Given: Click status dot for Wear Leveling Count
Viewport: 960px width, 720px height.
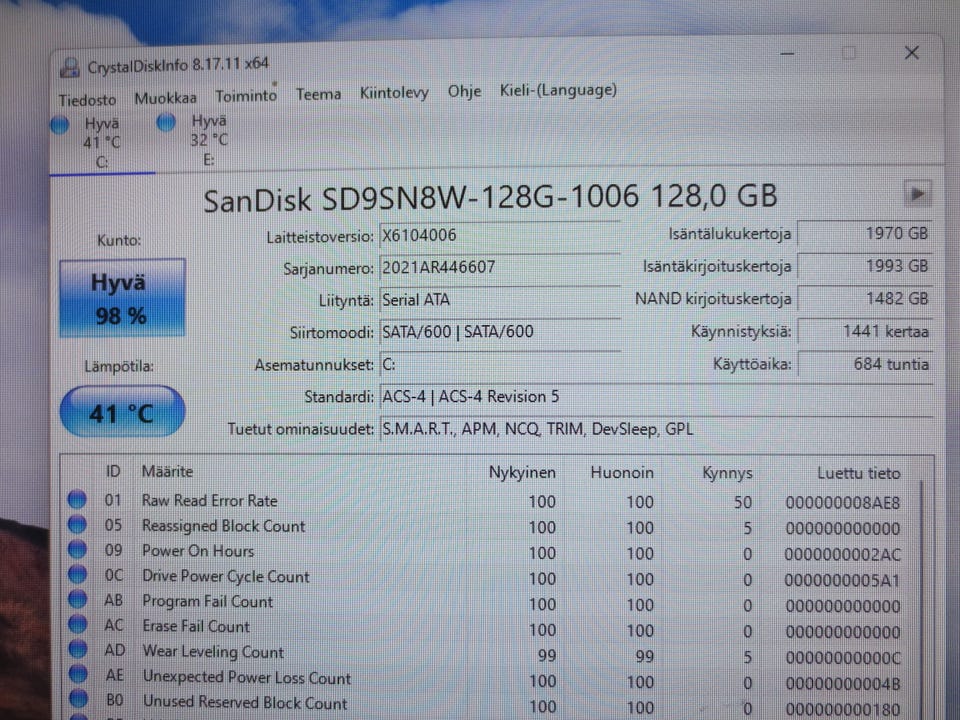Looking at the screenshot, I should click(78, 648).
